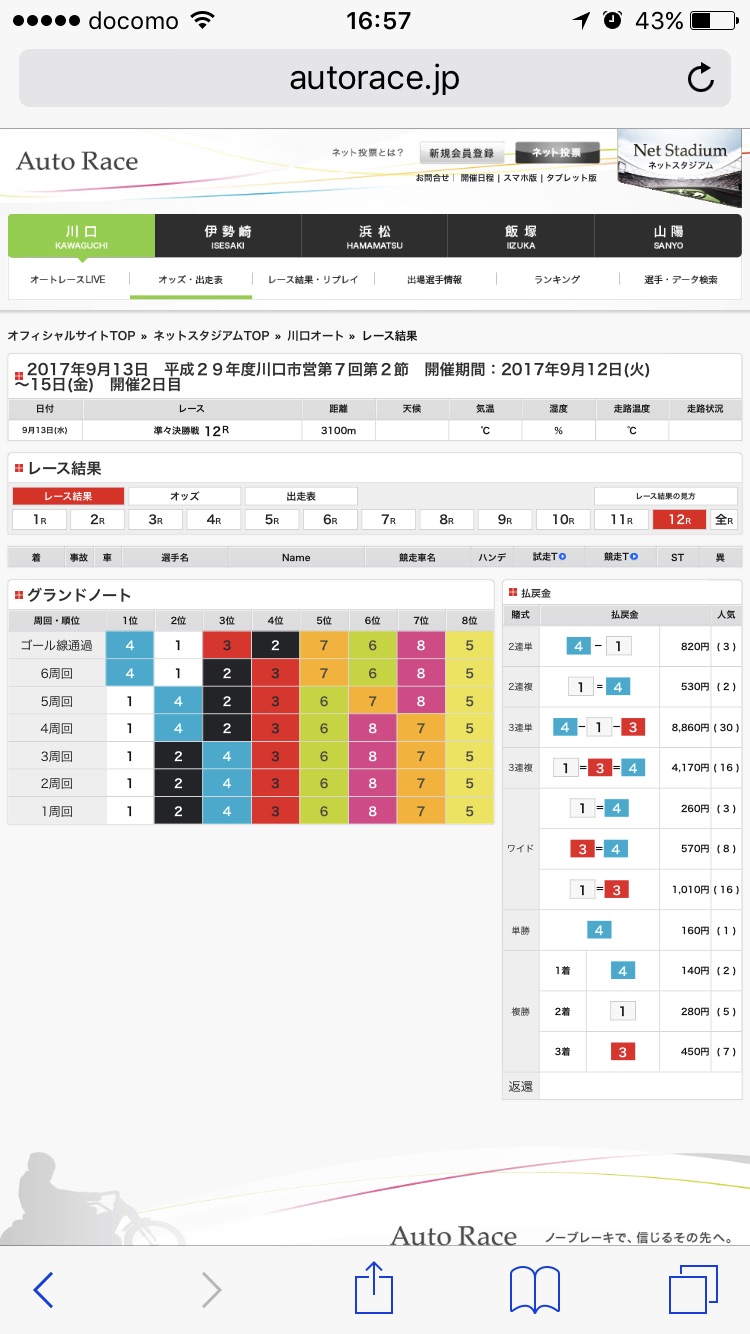
Task: Select the 山陽 SANYO tab
Action: point(668,236)
